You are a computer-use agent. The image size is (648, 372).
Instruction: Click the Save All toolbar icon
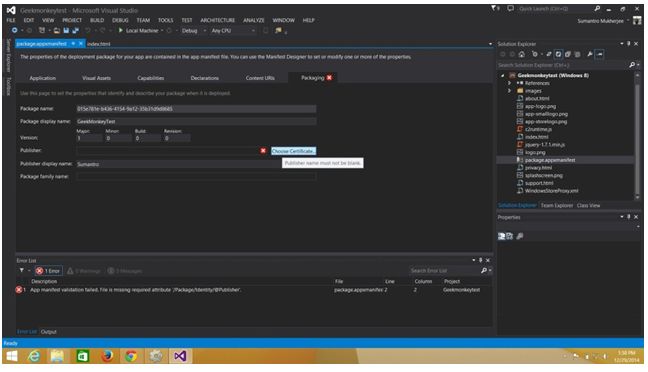(x=75, y=30)
